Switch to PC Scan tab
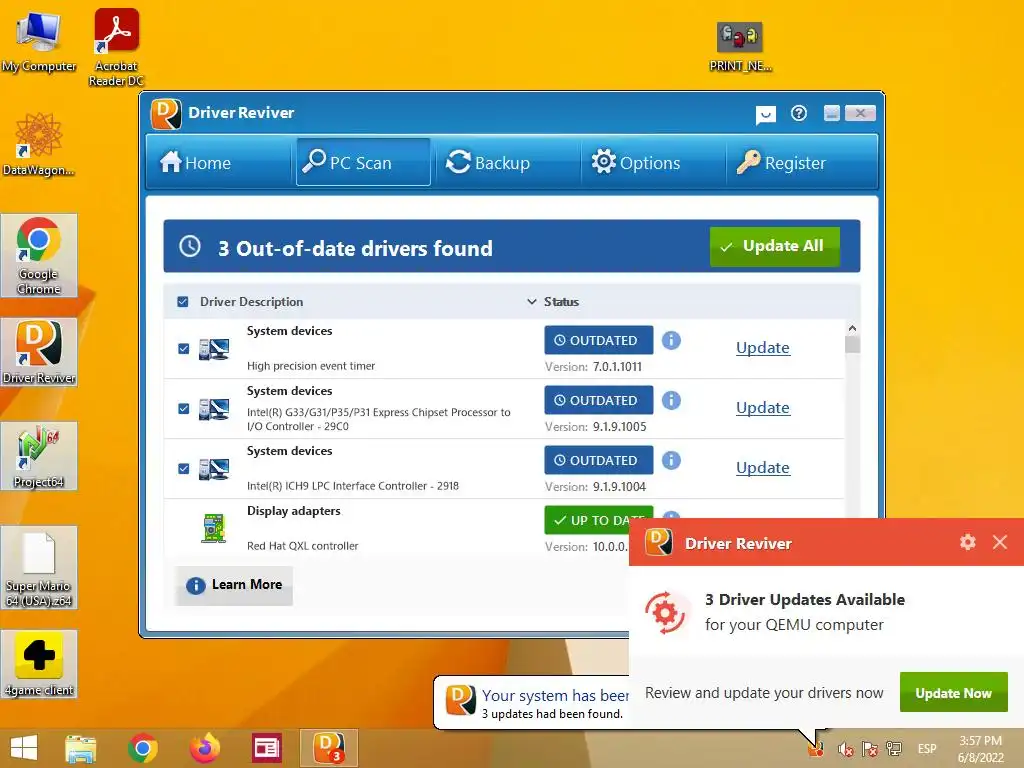 pyautogui.click(x=363, y=162)
